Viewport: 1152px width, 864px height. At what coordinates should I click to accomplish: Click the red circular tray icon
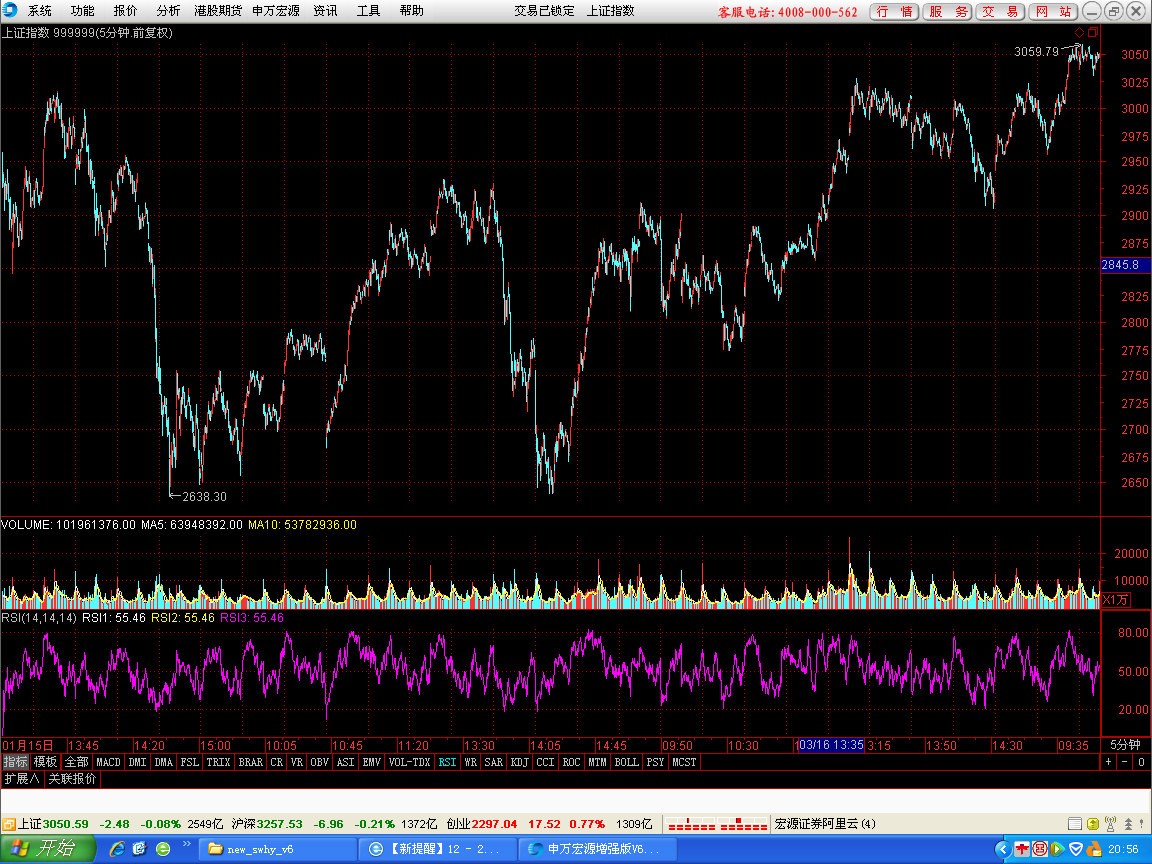tap(1040, 849)
